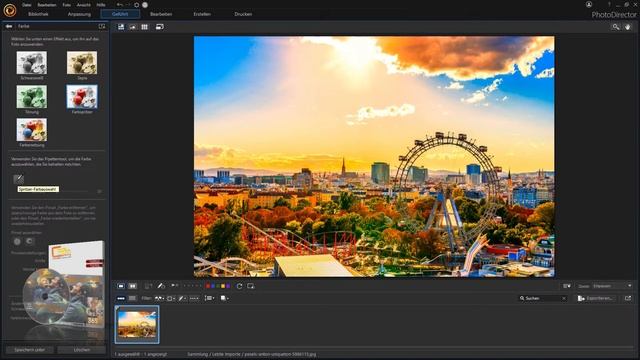The width and height of the screenshot is (640, 360).
Task: Toggle single photo view mode
Action: coord(121,286)
